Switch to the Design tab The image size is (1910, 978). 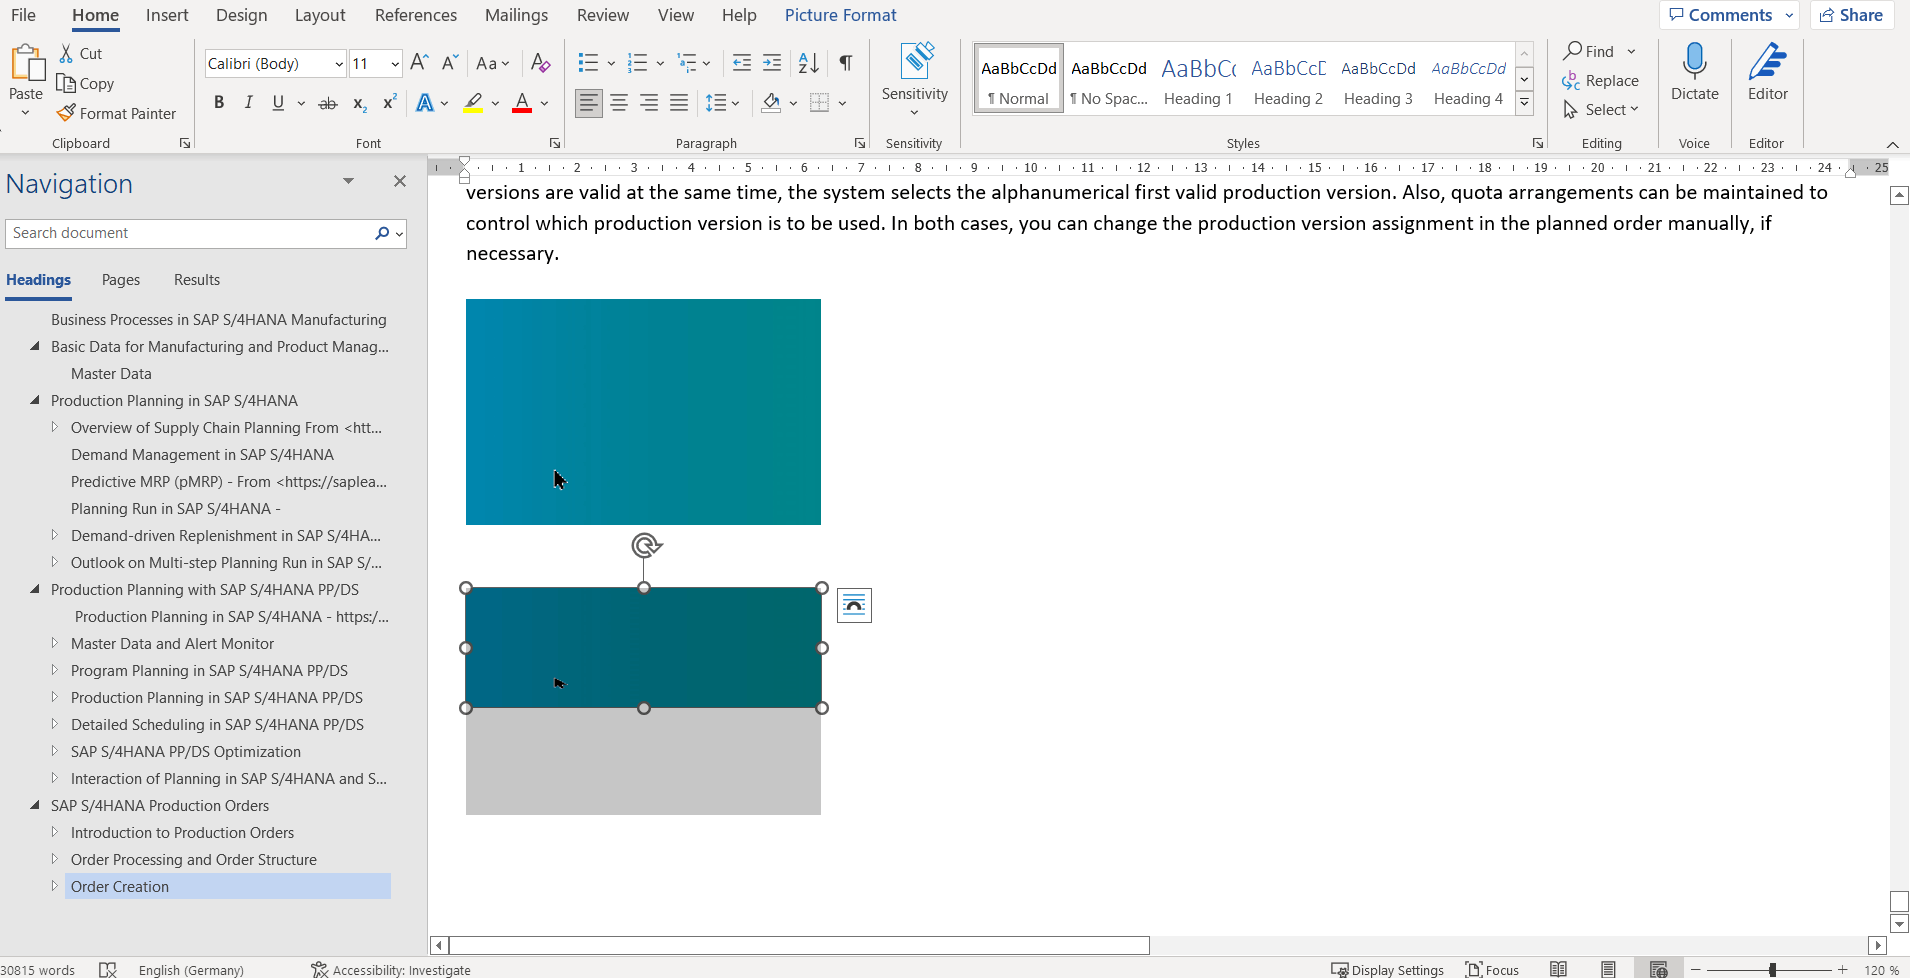241,15
